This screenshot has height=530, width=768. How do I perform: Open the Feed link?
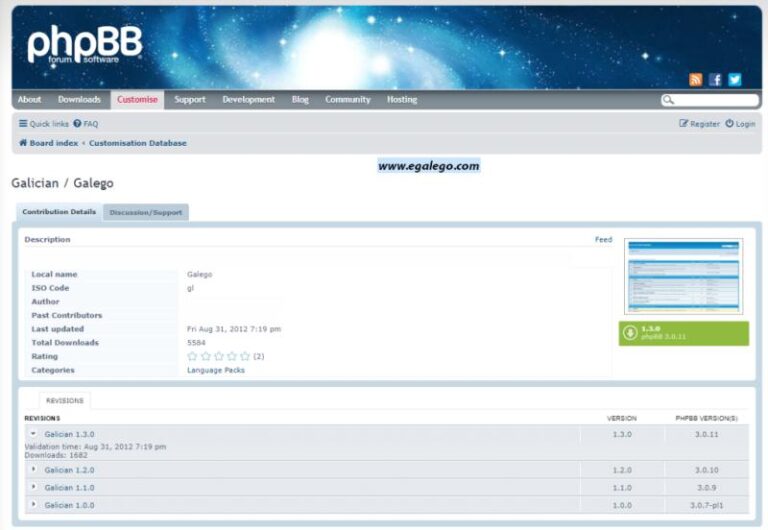click(603, 240)
